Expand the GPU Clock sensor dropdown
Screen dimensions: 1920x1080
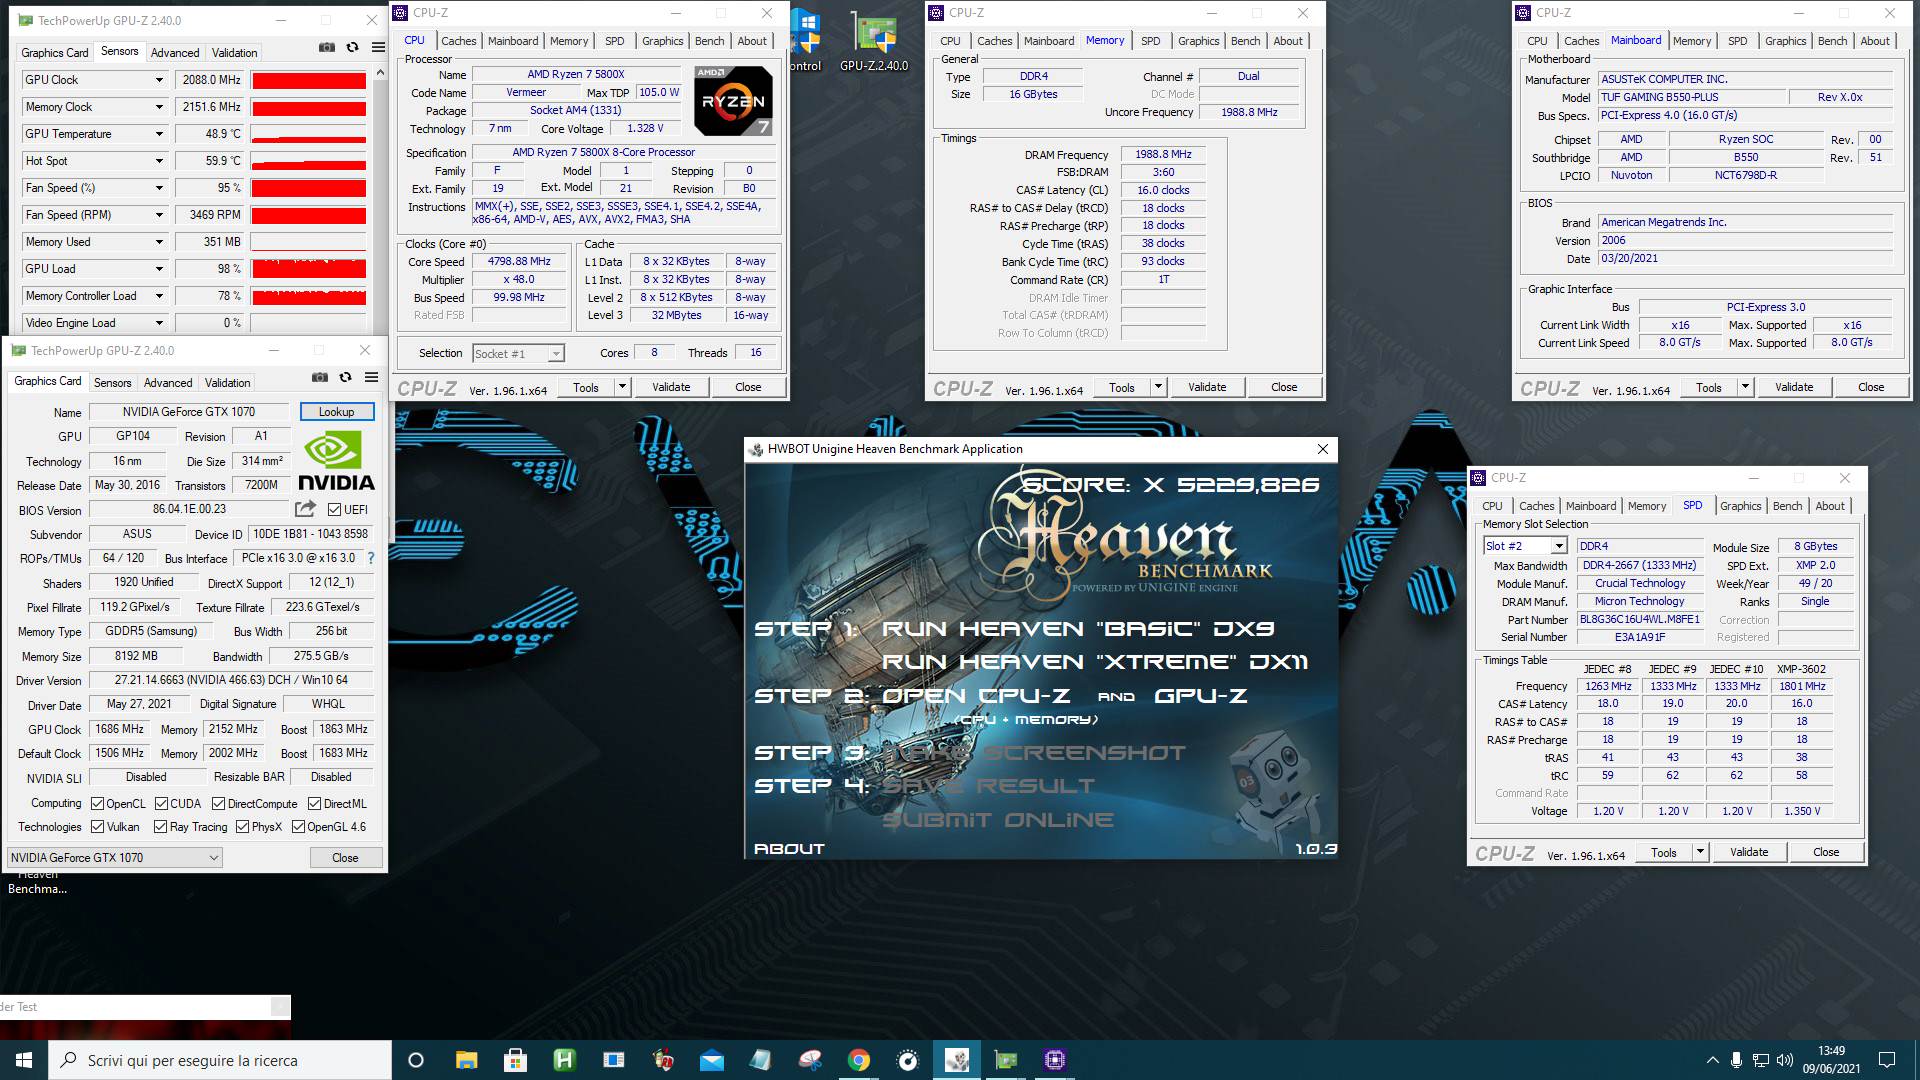158,80
